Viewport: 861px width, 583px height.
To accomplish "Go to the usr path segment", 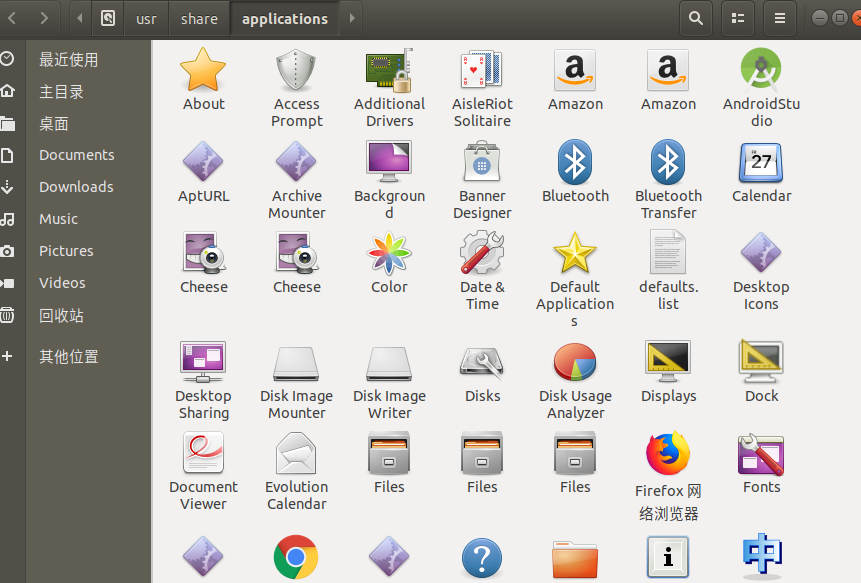I will pyautogui.click(x=146, y=18).
